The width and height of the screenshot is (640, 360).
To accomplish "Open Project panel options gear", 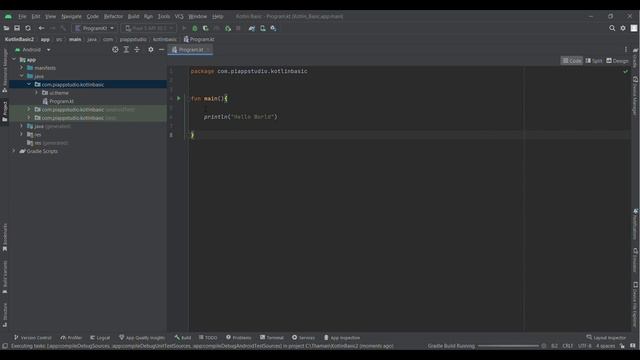I will click(x=151, y=50).
